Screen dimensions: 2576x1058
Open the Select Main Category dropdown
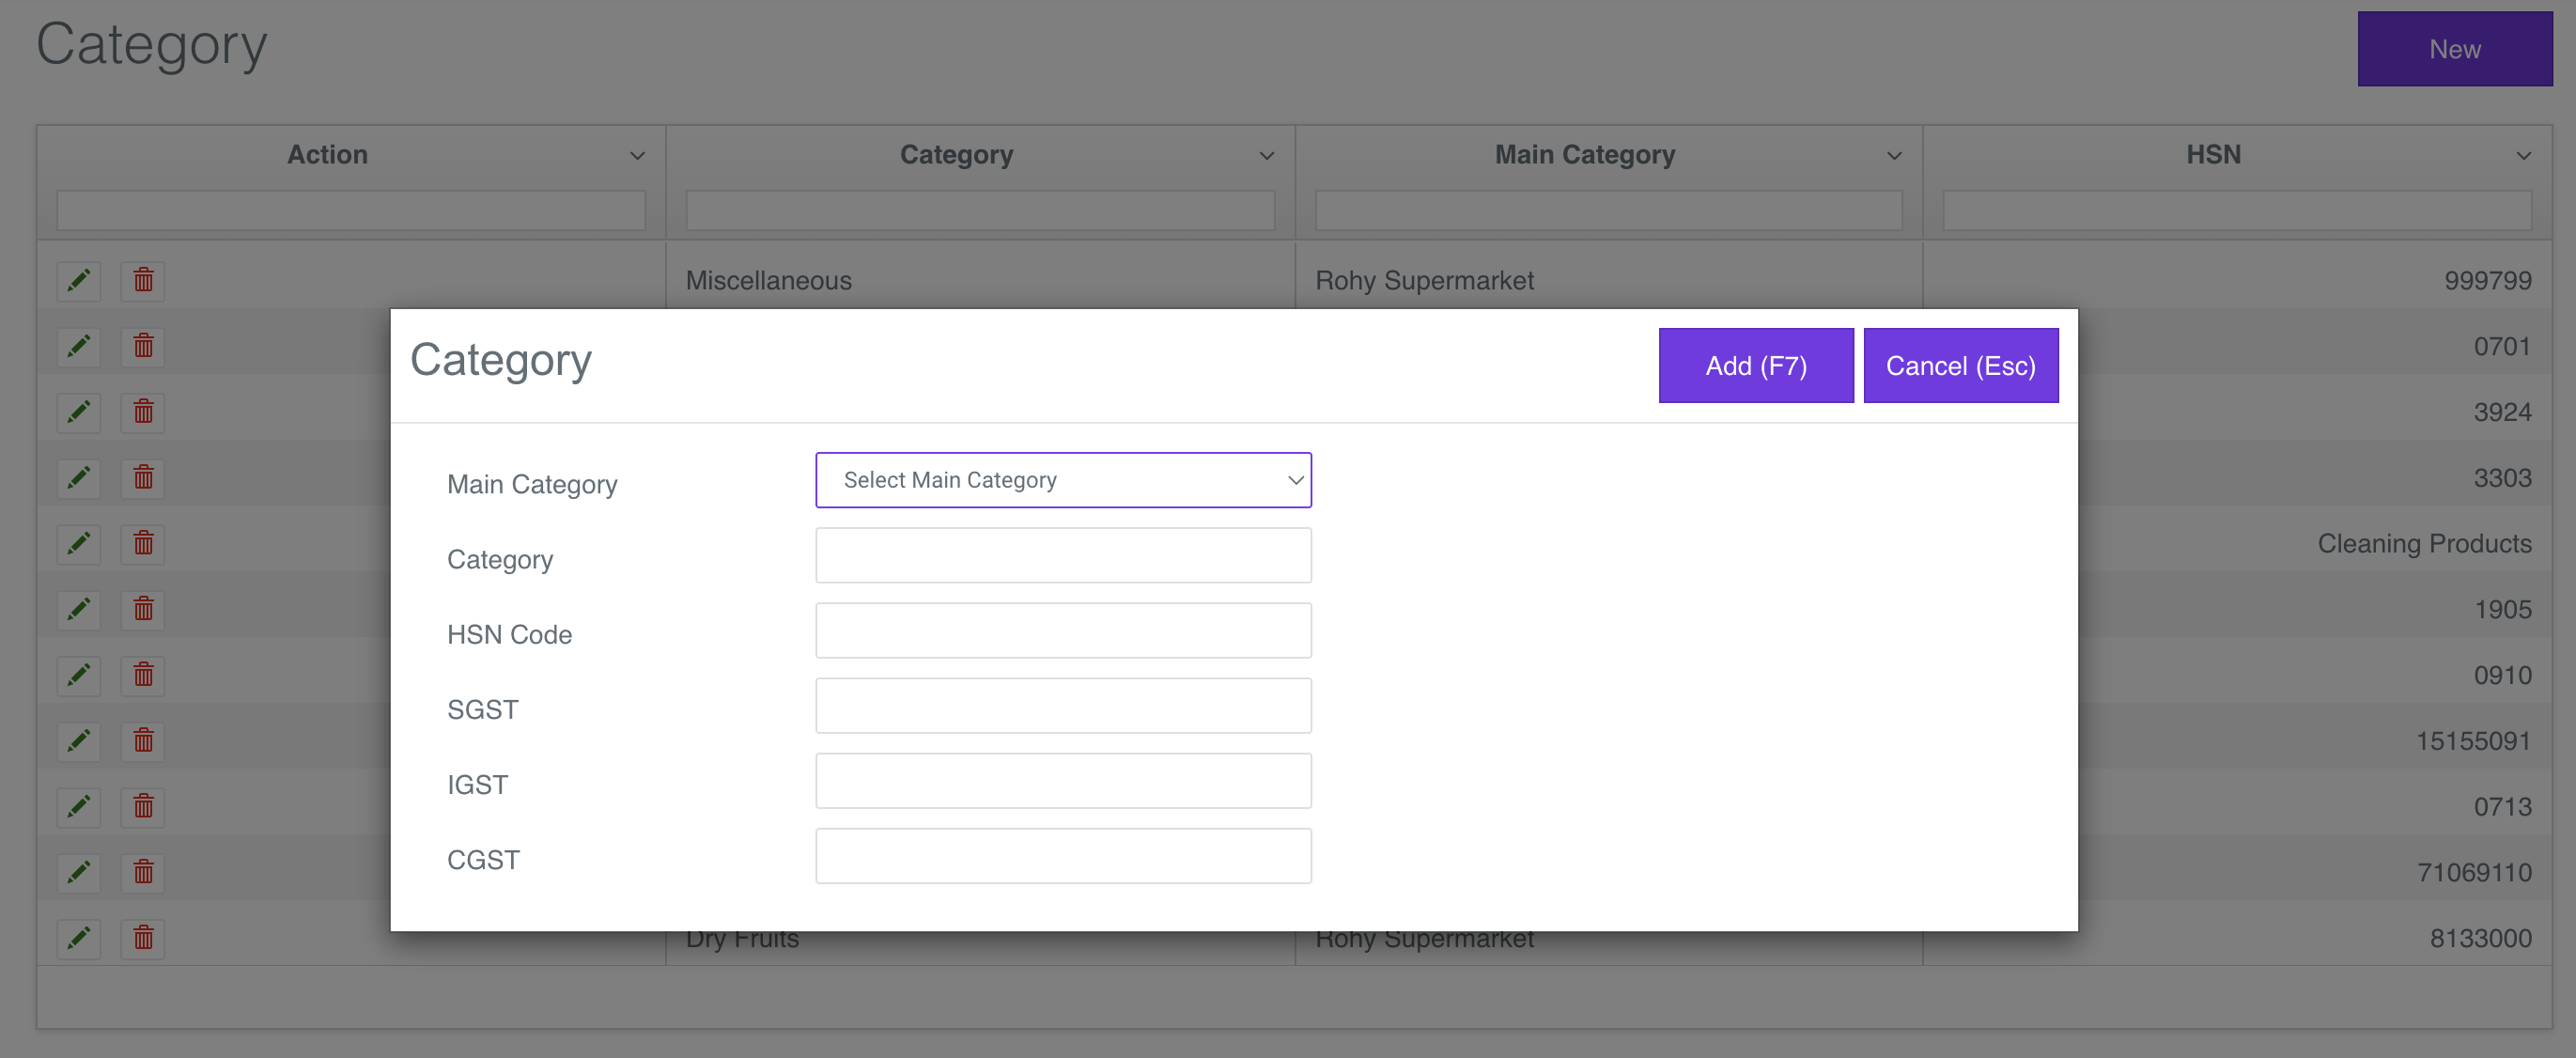pos(1063,480)
